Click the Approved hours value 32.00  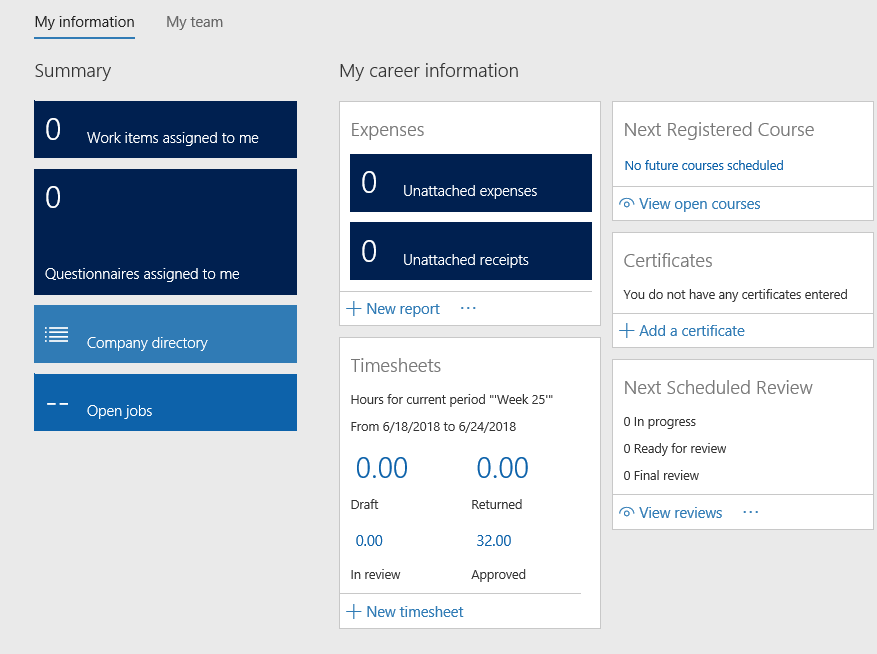(494, 541)
